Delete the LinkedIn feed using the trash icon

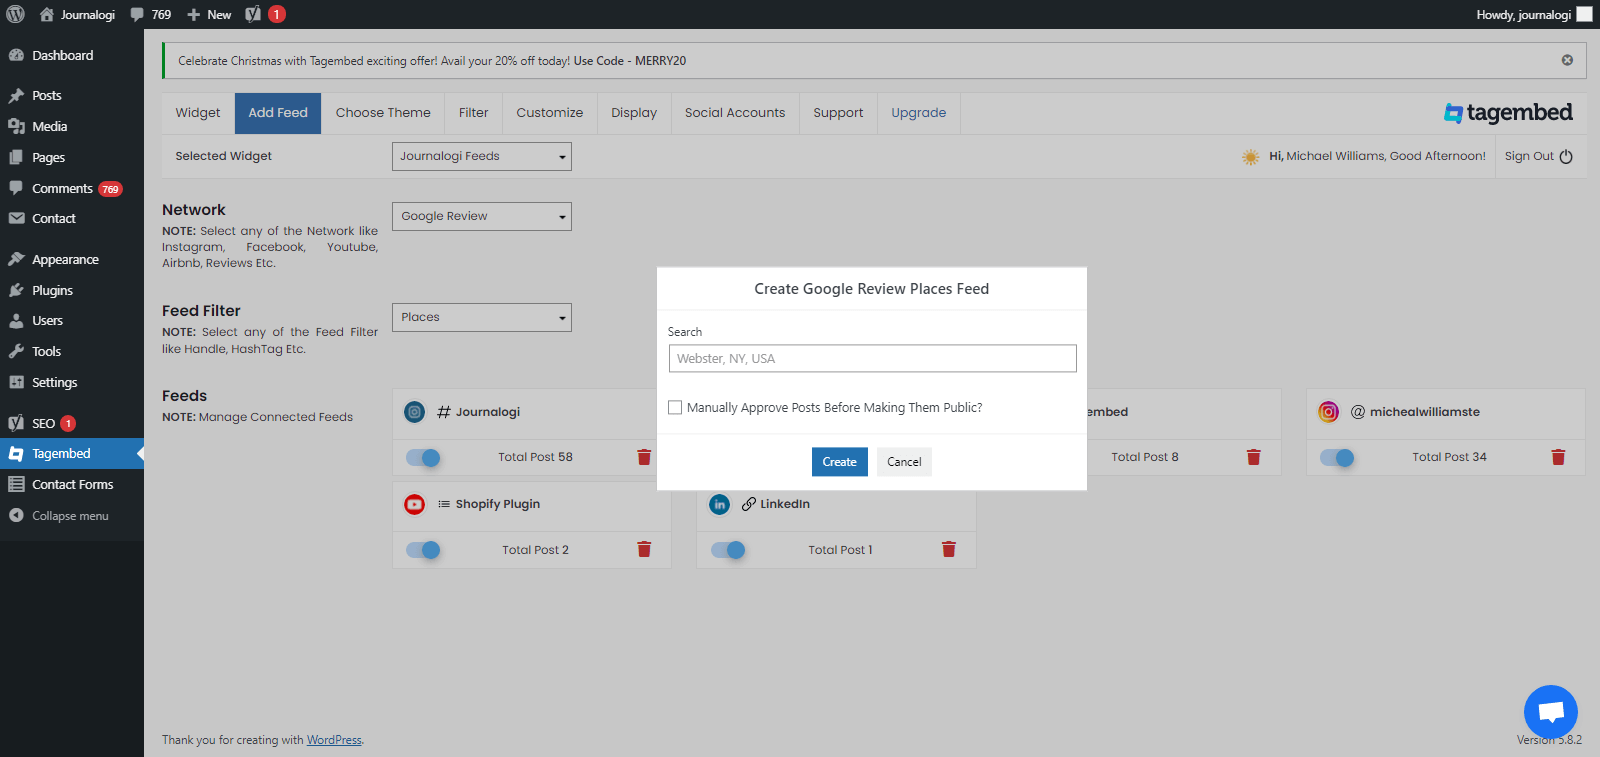(949, 549)
